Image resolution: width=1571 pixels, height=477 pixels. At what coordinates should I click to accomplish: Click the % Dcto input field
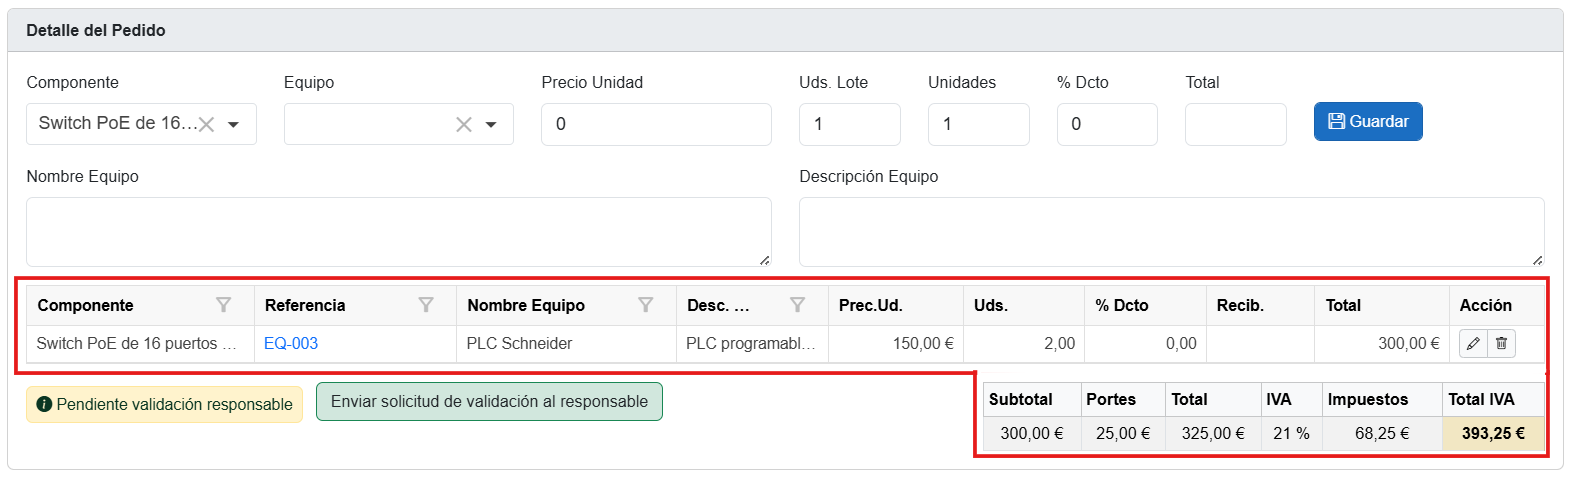1107,125
